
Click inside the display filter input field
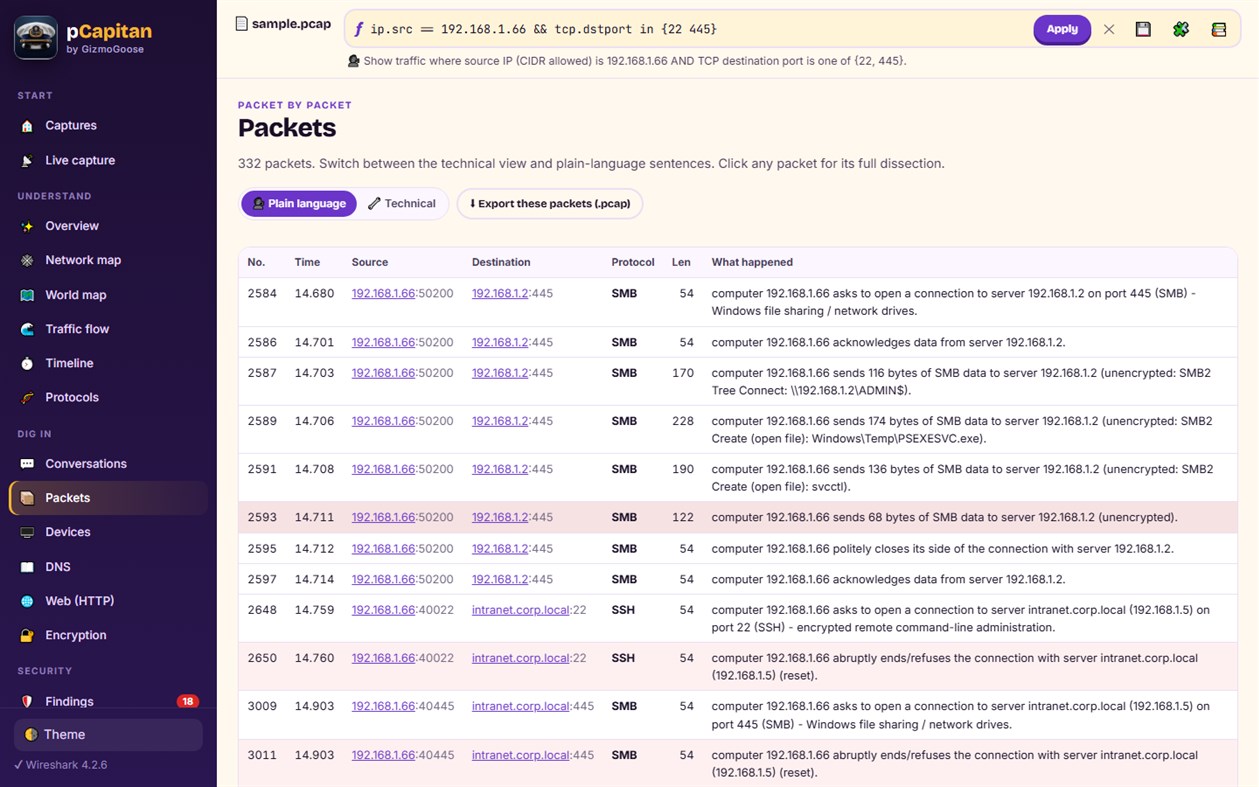(695, 30)
